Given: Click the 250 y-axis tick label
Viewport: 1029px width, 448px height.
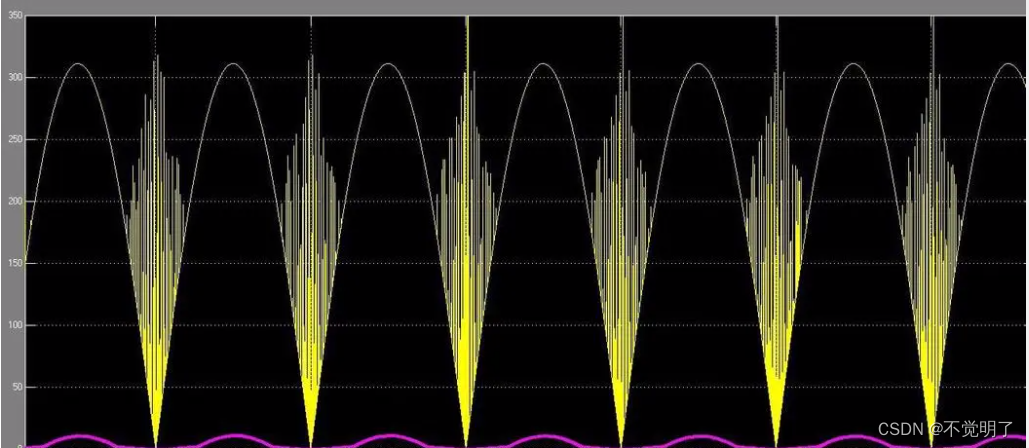Looking at the screenshot, I should coord(15,140).
